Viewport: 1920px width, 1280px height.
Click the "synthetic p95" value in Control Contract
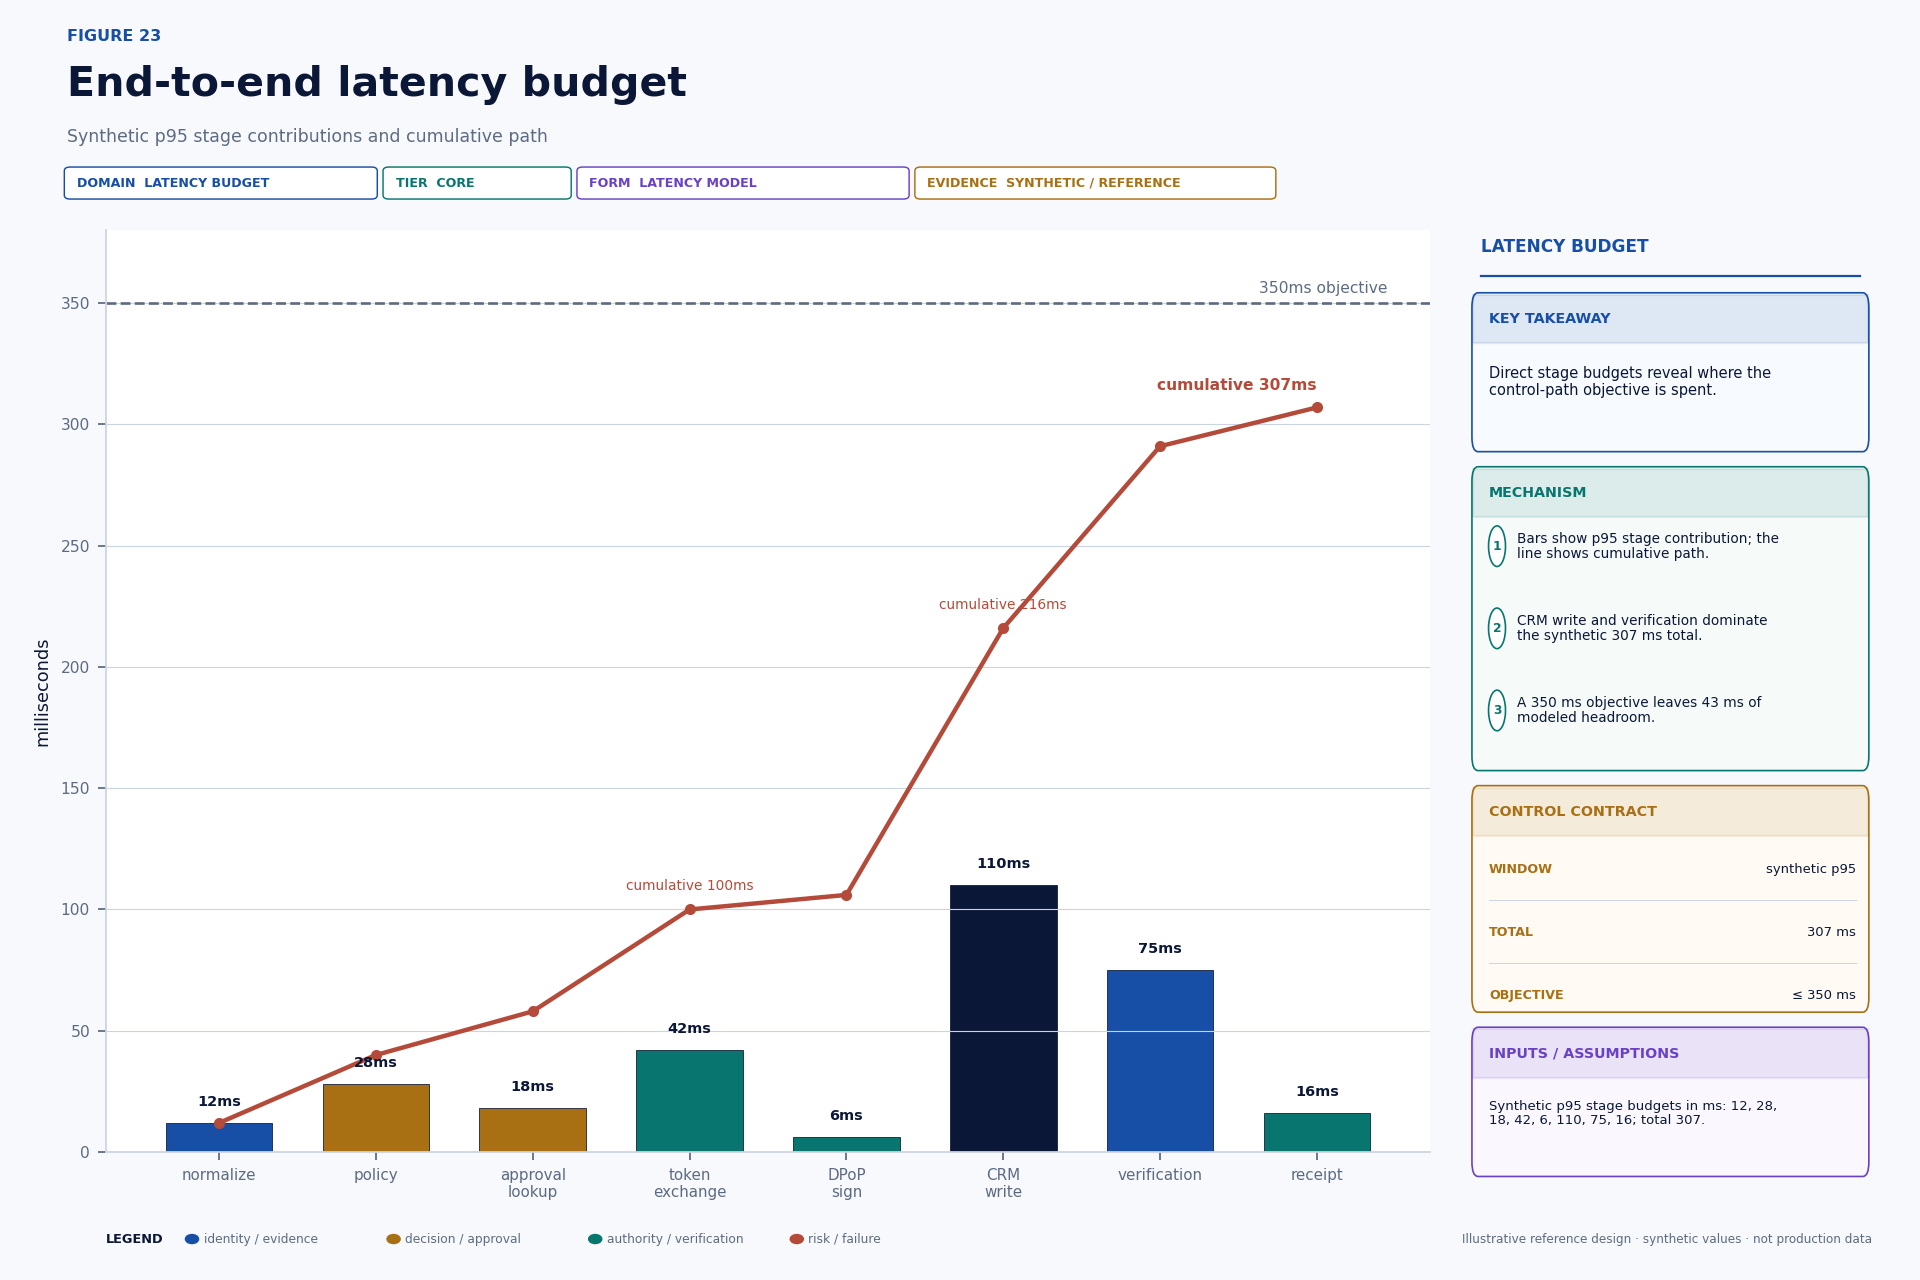click(1810, 870)
